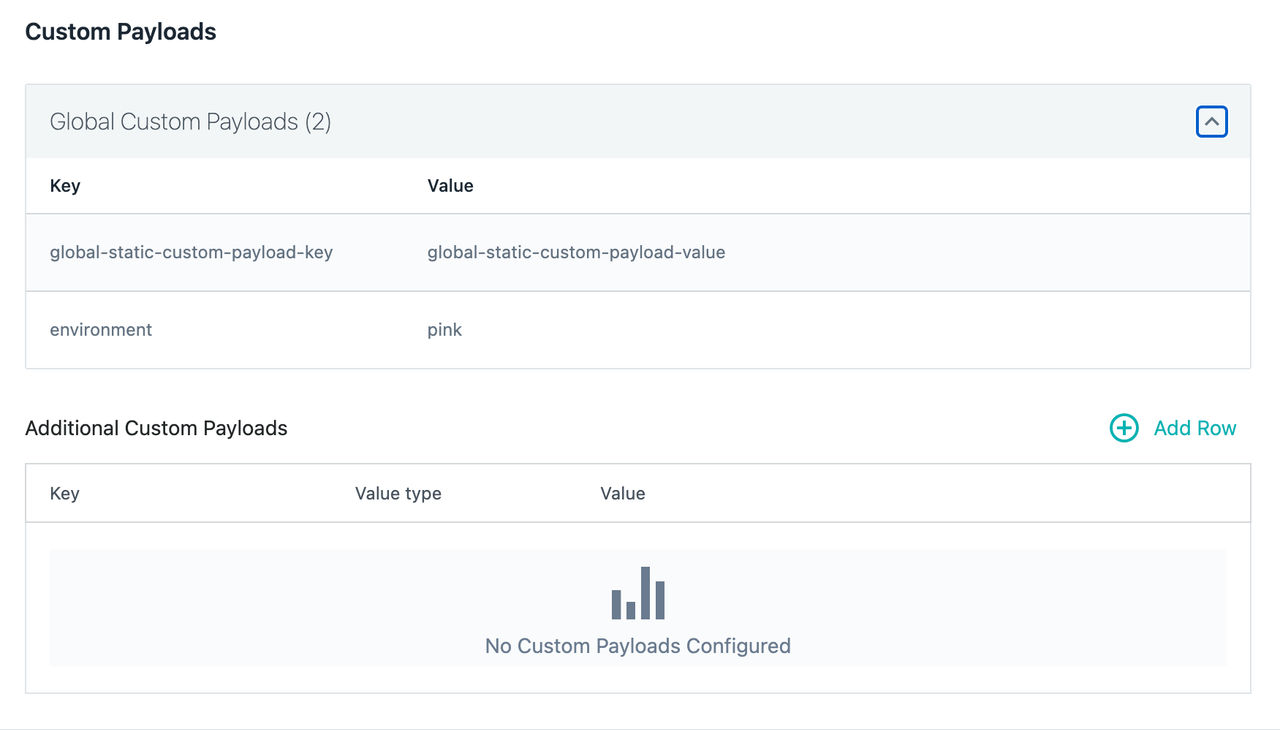Click the environment key cell
Screen dimensions: 1280x730
pos(101,330)
